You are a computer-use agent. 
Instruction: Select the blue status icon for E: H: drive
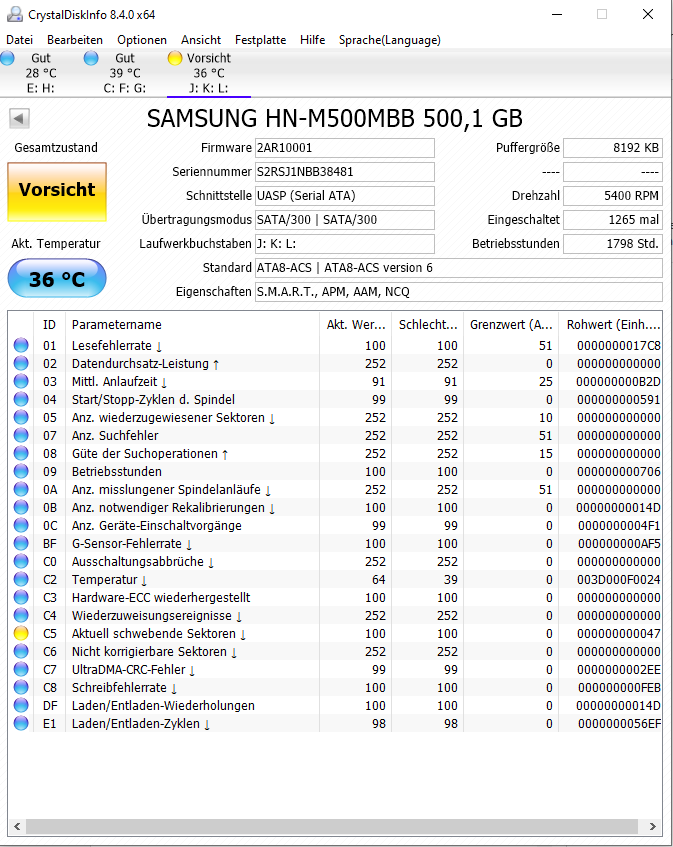point(8,58)
